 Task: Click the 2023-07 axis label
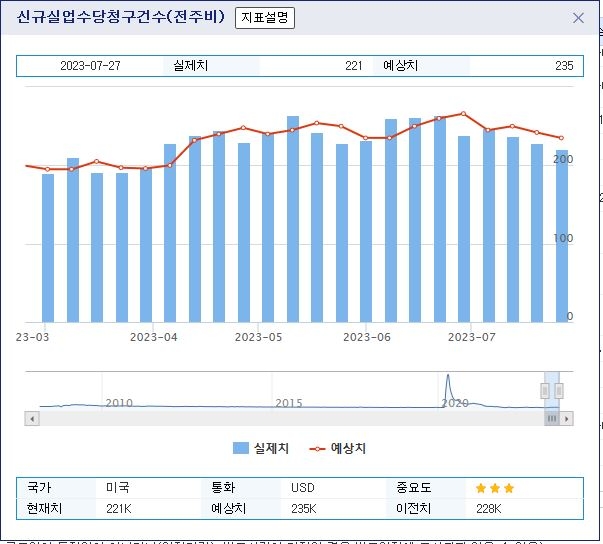pos(471,337)
